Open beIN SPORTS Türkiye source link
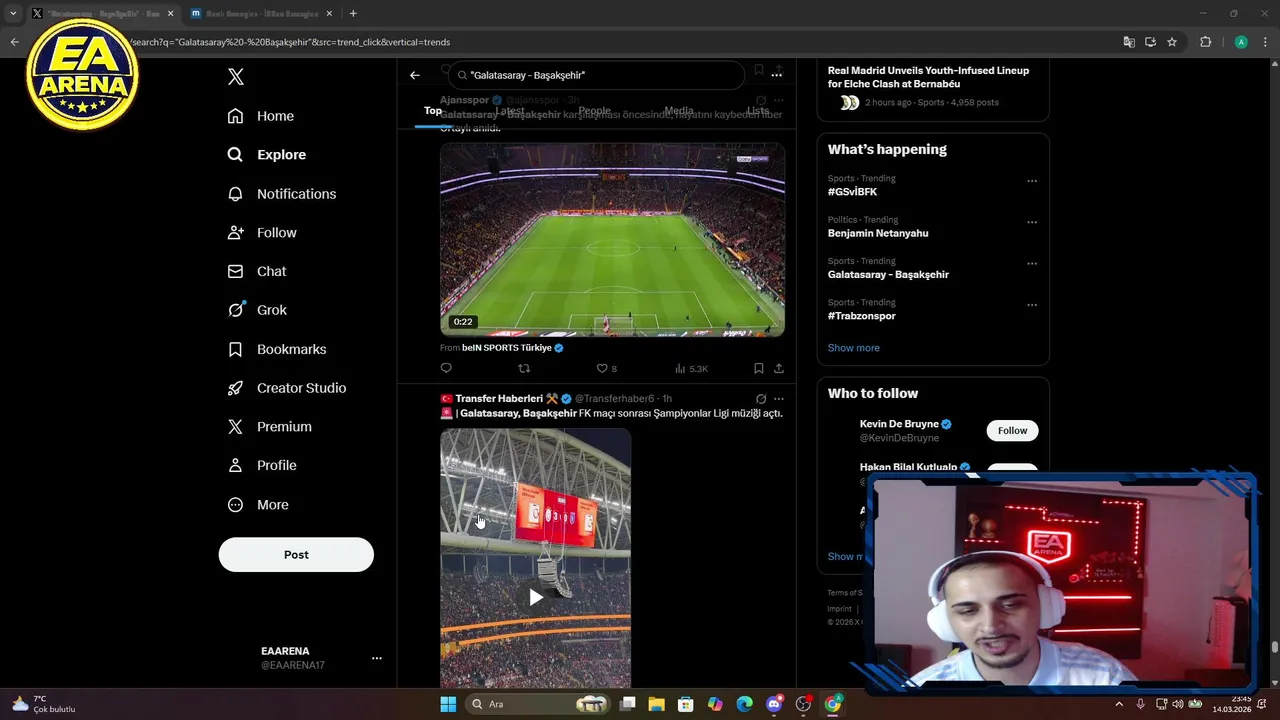Screen dimensions: 1280x720 (507, 348)
